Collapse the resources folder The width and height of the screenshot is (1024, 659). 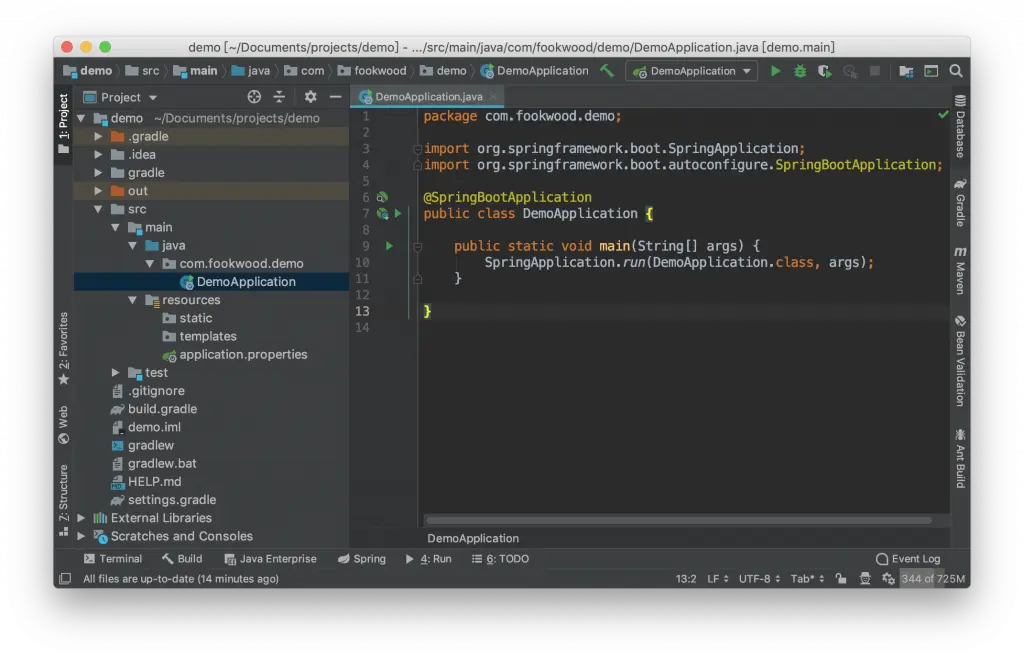[x=133, y=300]
